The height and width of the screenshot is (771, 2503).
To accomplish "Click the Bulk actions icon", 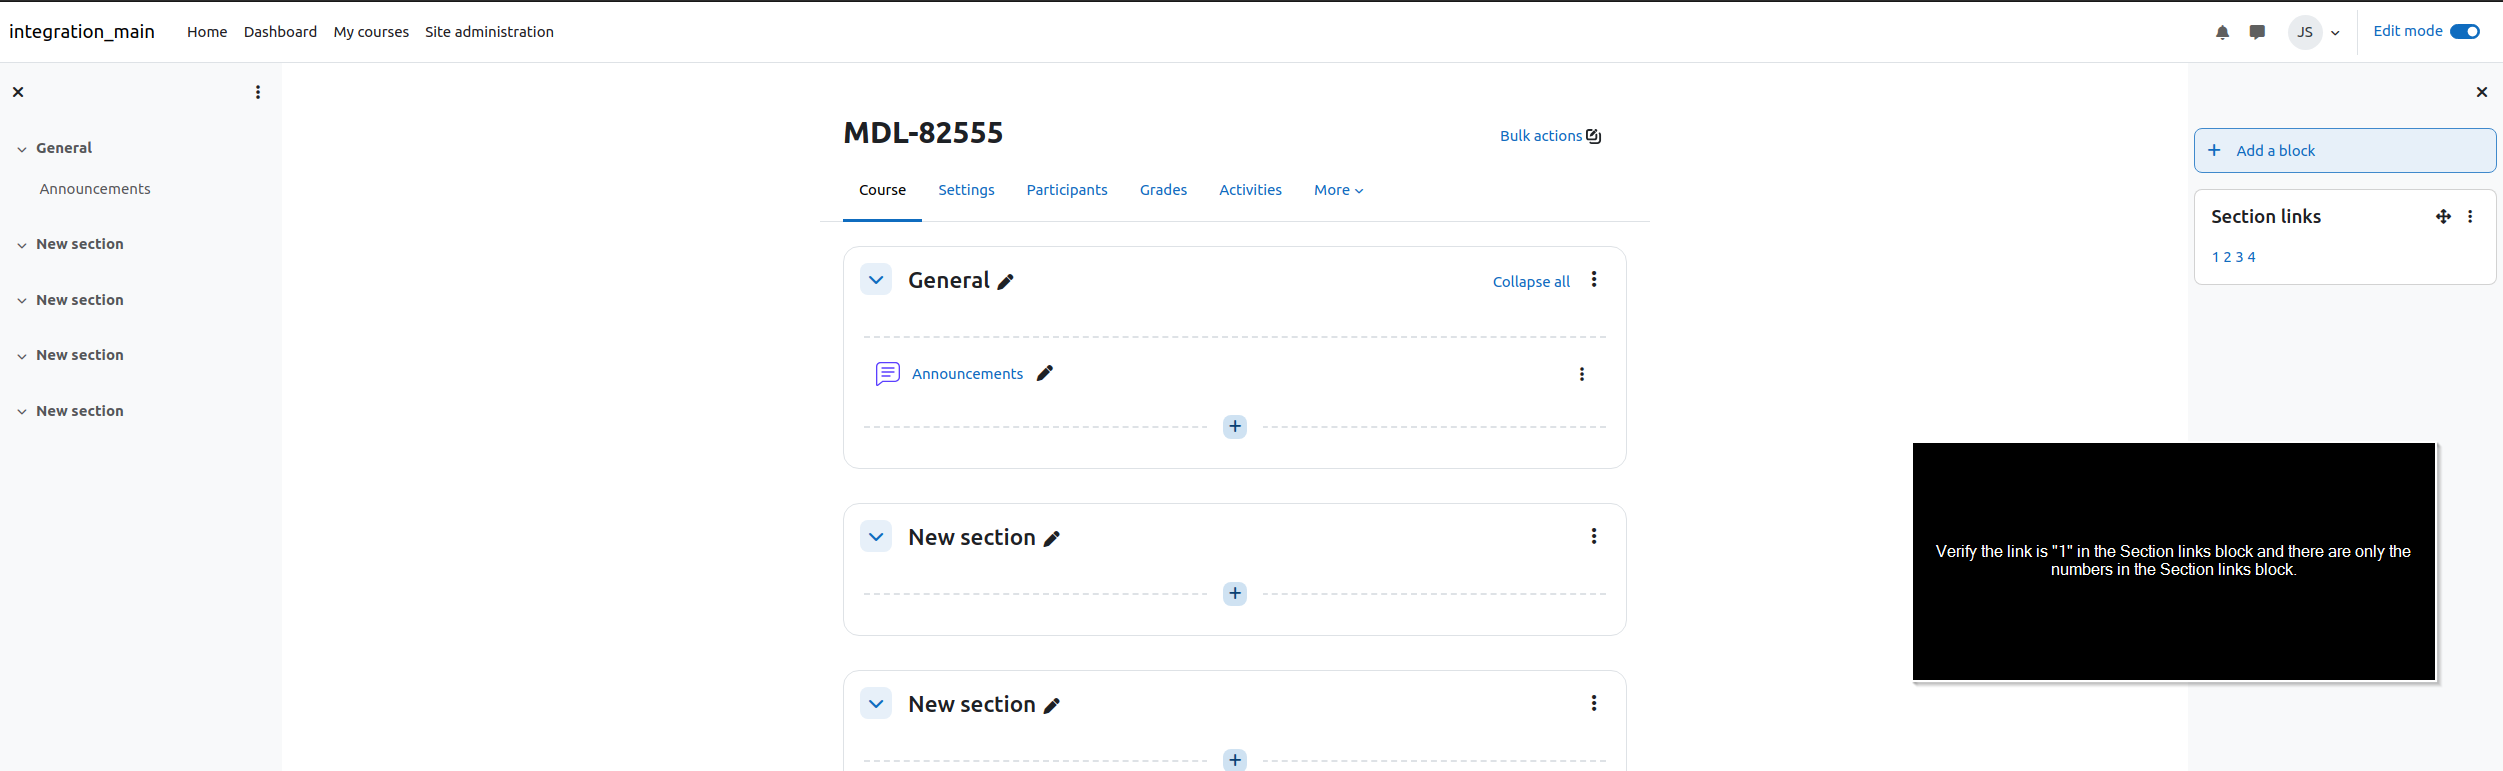I will coord(1594,136).
